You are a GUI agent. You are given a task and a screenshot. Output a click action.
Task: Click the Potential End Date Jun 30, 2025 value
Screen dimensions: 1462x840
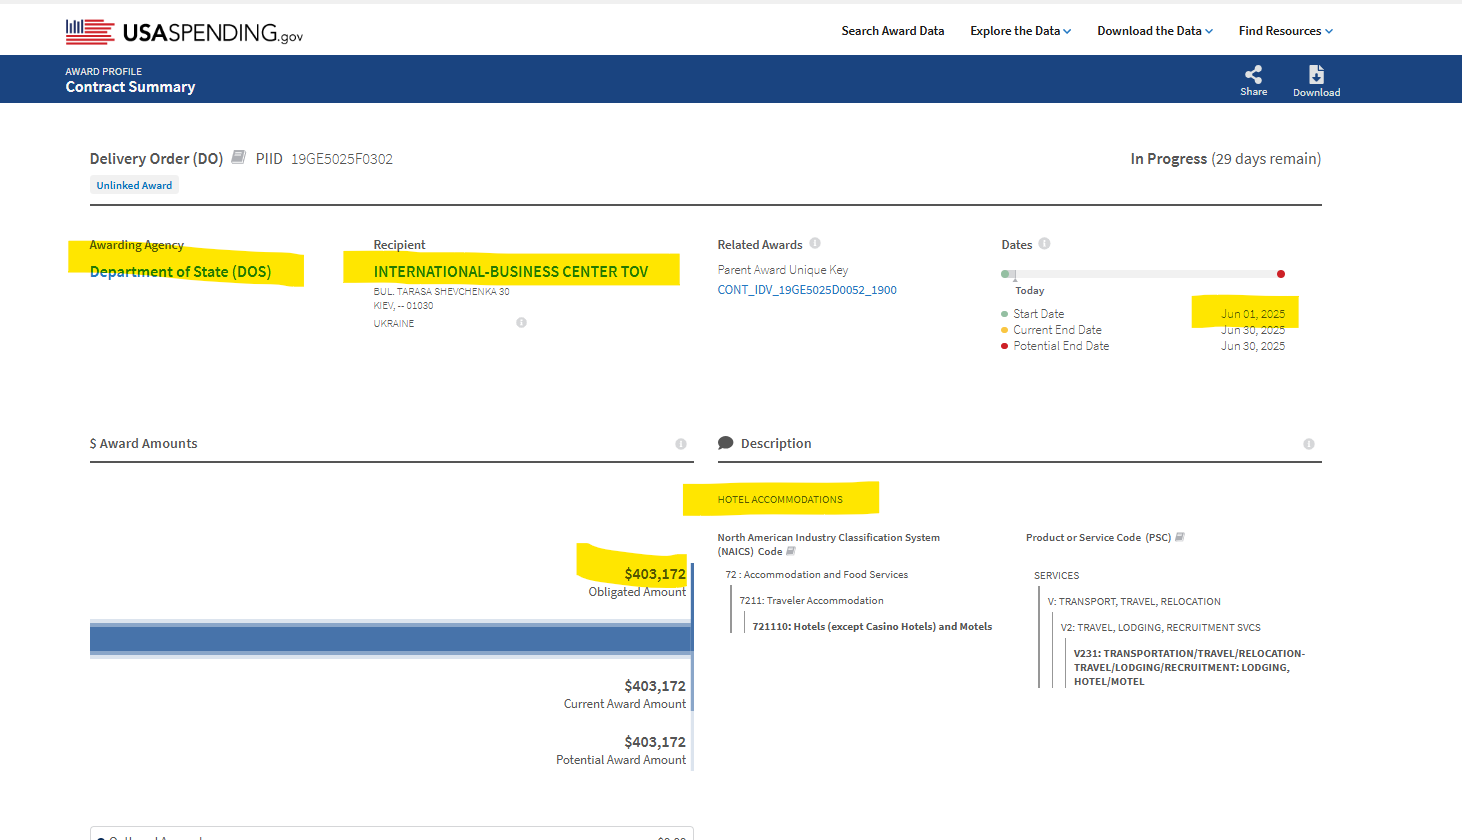(x=1253, y=346)
